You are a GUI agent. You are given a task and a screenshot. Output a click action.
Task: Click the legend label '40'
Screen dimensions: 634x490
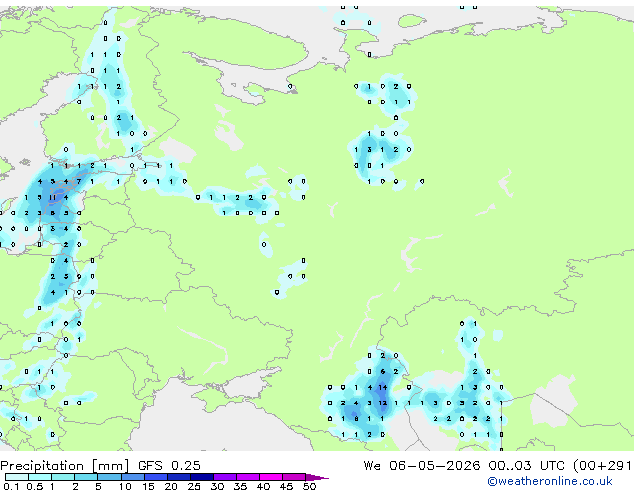click(x=263, y=486)
